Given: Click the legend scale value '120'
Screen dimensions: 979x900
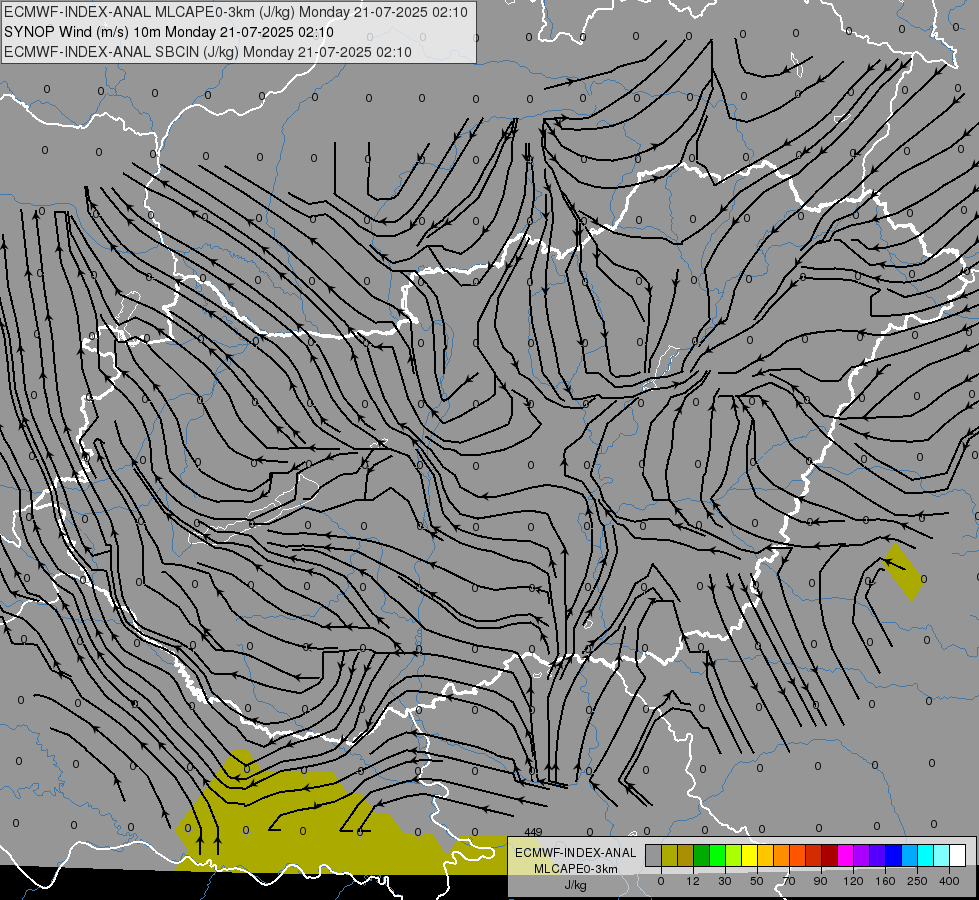Looking at the screenshot, I should 853,882.
